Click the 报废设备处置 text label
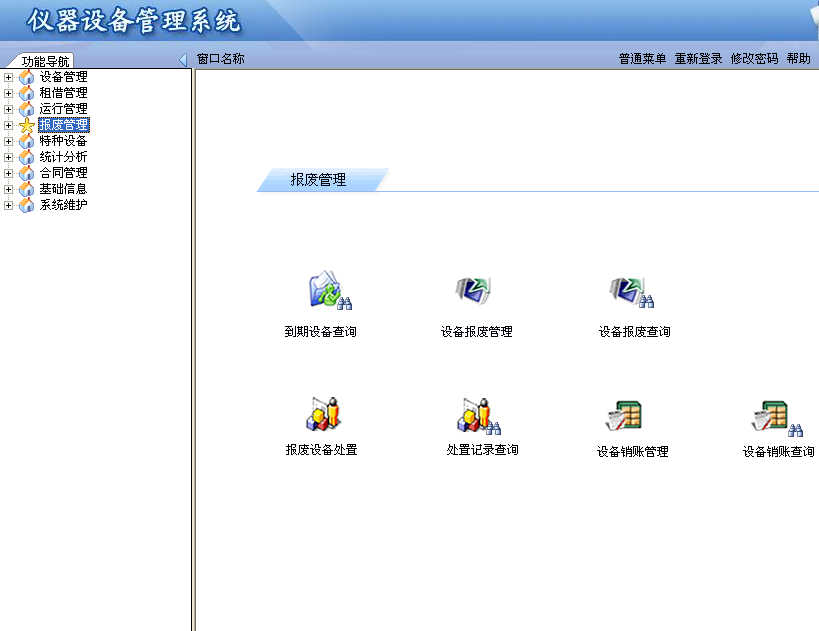Screen dimensions: 819x631 click(321, 450)
